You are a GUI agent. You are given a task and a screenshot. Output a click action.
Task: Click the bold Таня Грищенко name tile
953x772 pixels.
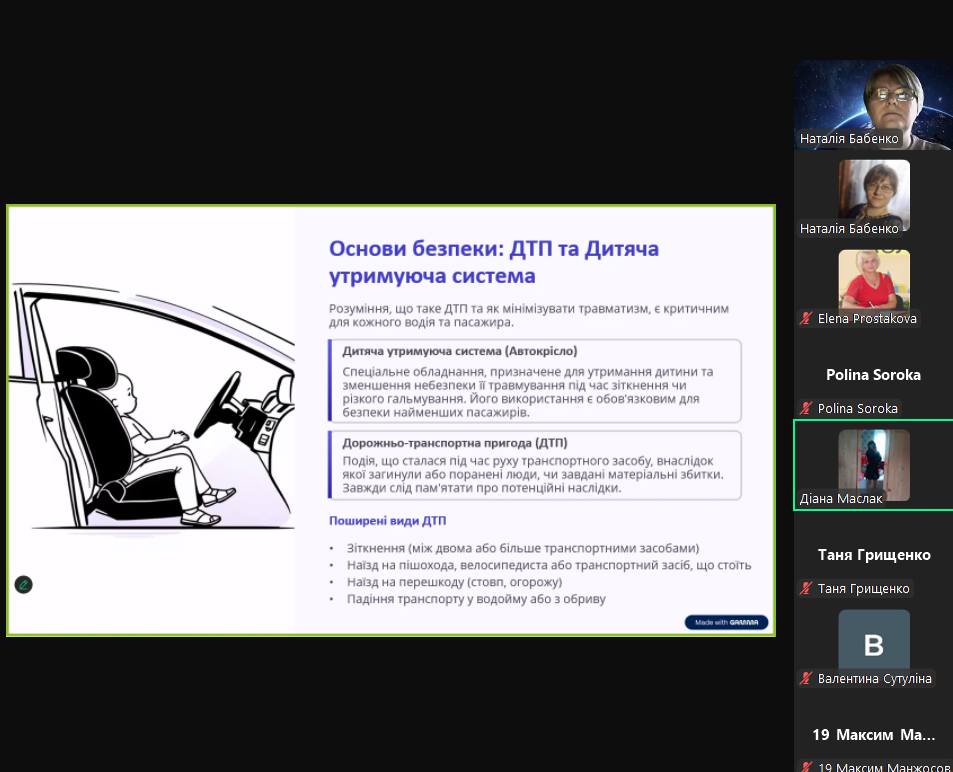click(x=873, y=555)
